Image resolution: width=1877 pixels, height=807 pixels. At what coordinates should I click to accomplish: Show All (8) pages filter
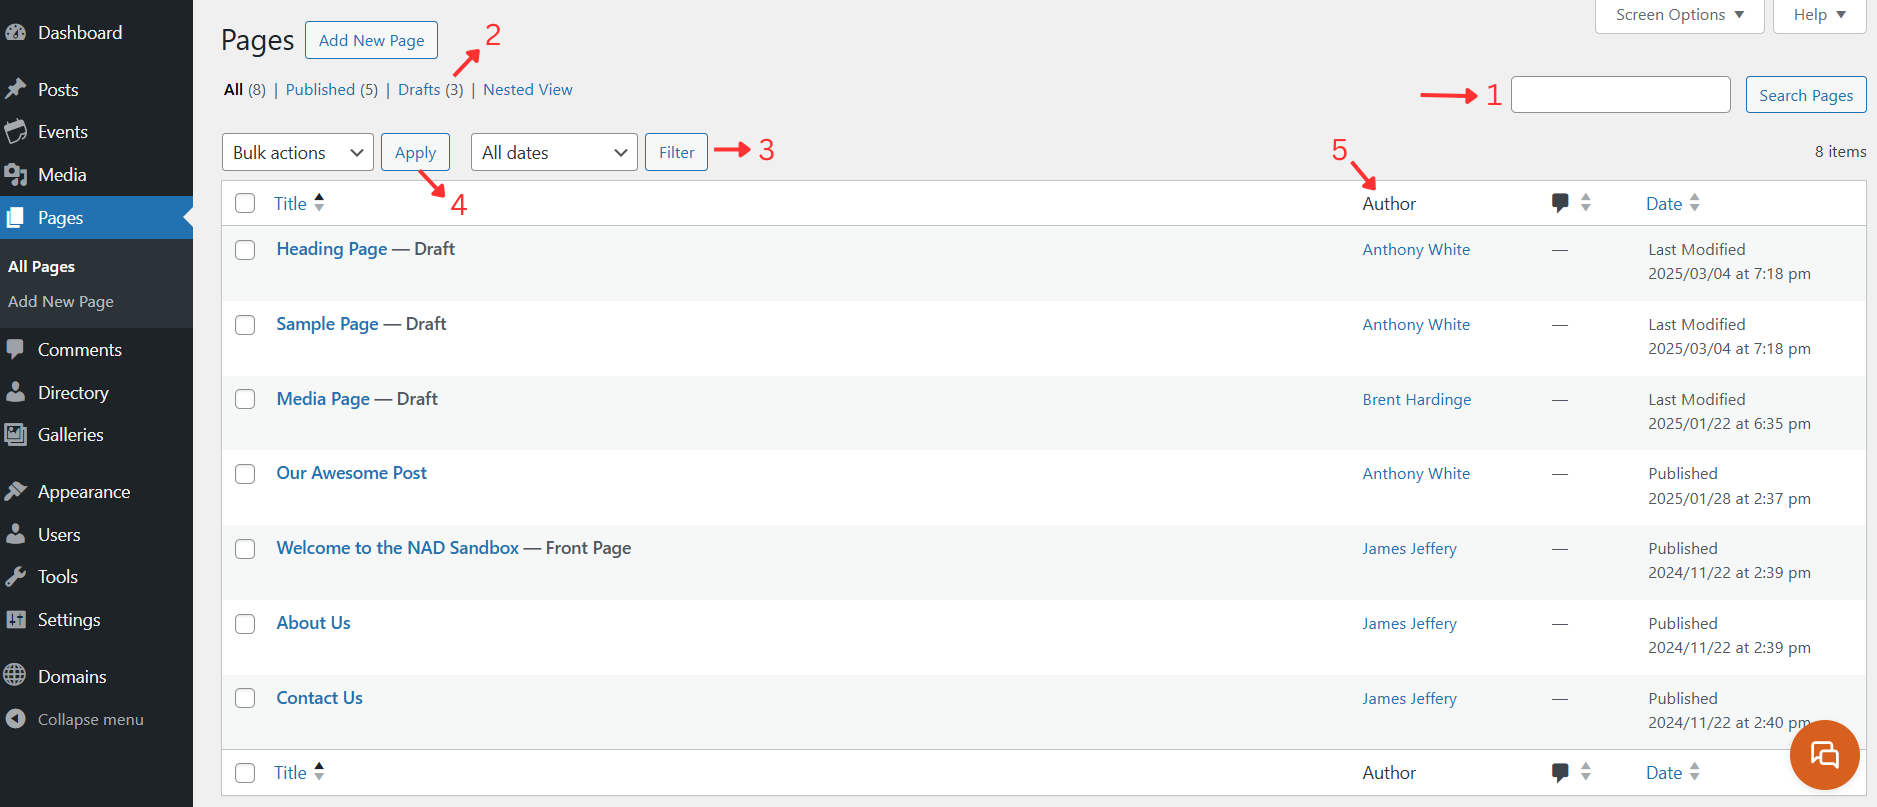[245, 90]
